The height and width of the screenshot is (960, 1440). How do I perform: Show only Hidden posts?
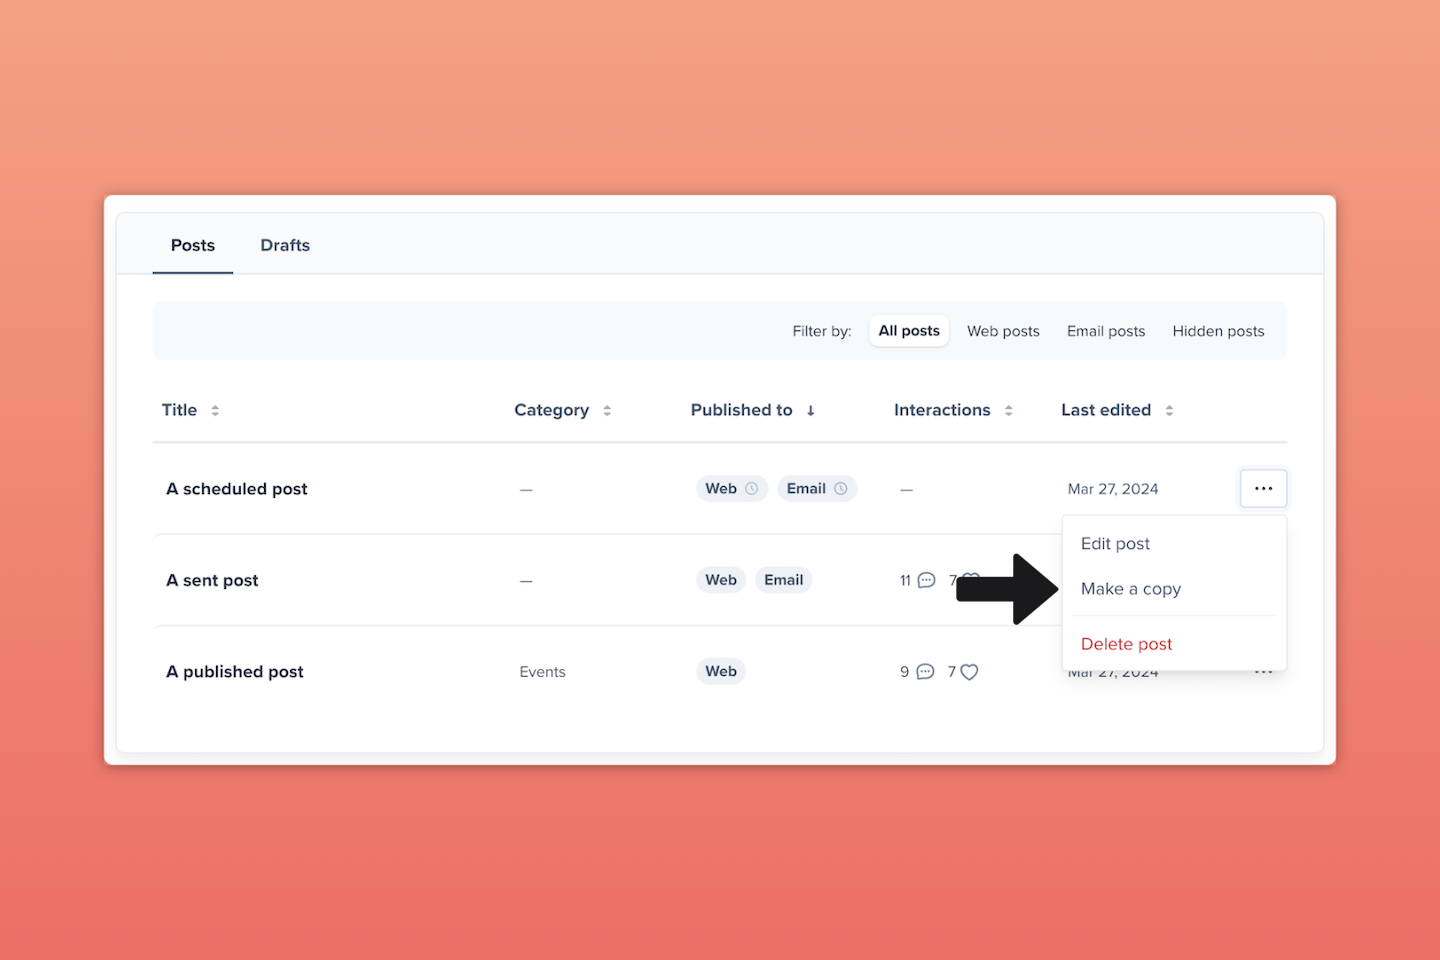coord(1217,331)
